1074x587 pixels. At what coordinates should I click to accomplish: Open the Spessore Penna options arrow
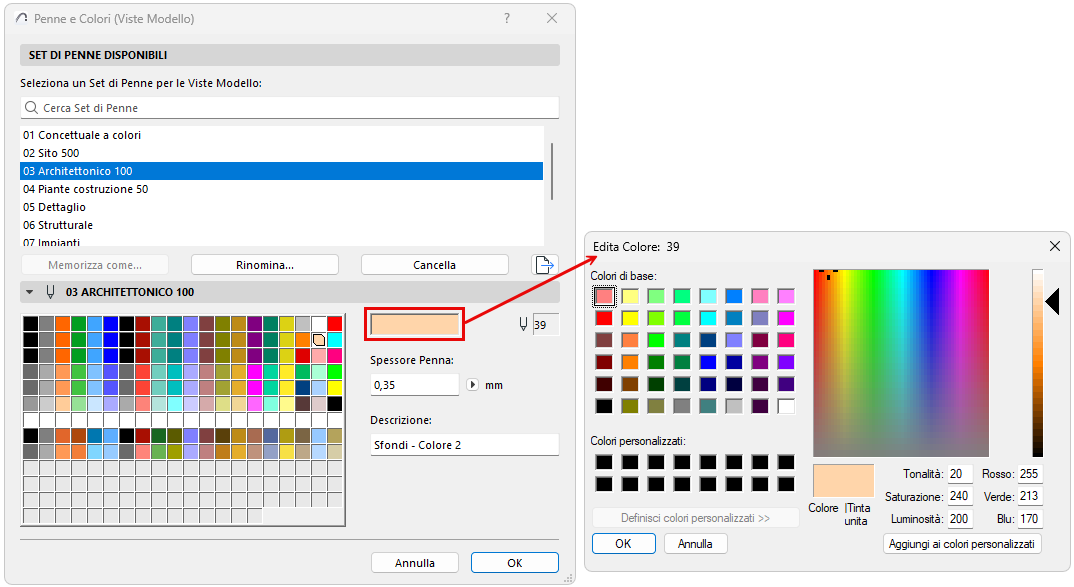[x=471, y=384]
